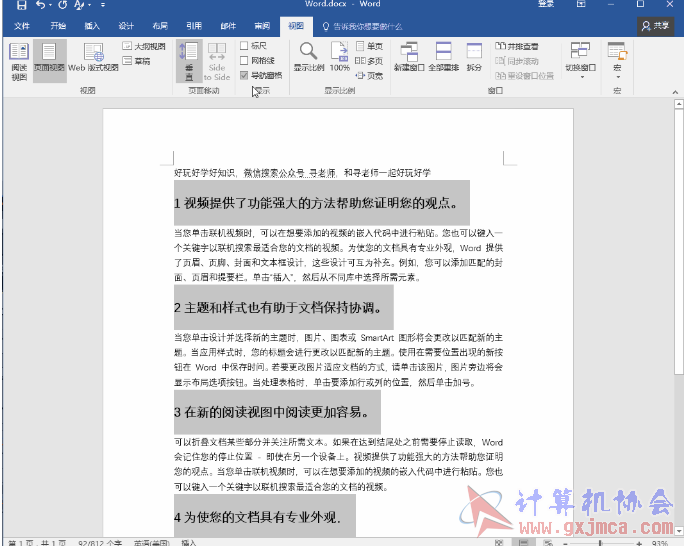Click heading 1 视频提供了功能强大的方法
The image size is (689, 546).
316,203
